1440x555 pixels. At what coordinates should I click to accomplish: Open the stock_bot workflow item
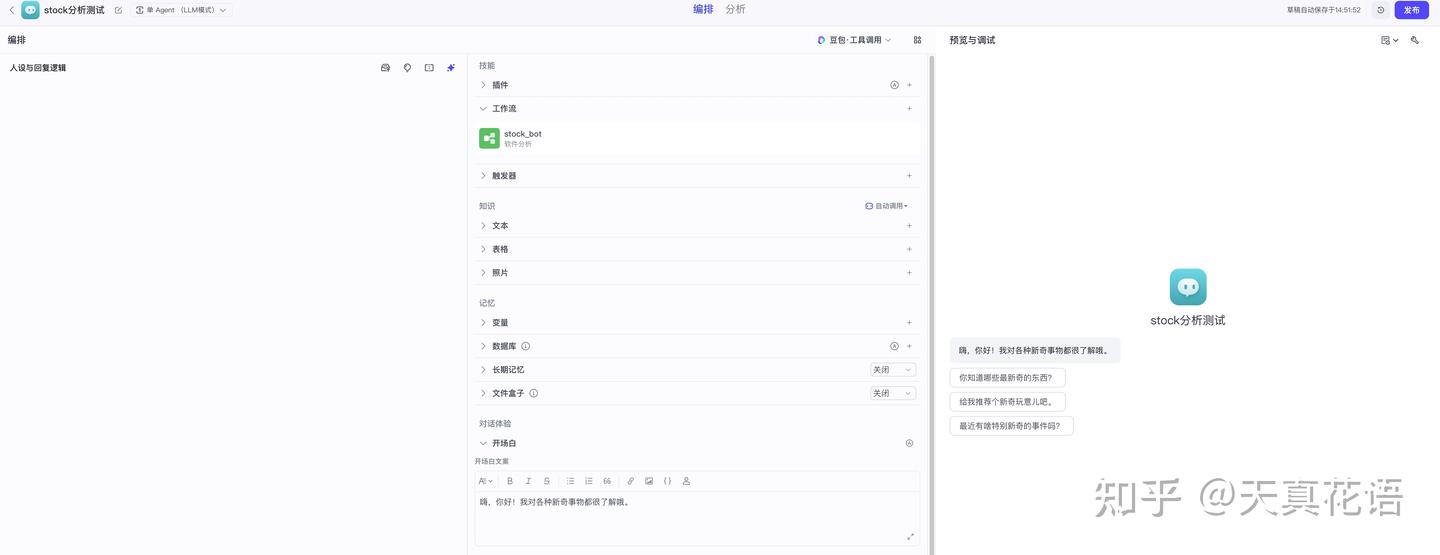(696, 138)
